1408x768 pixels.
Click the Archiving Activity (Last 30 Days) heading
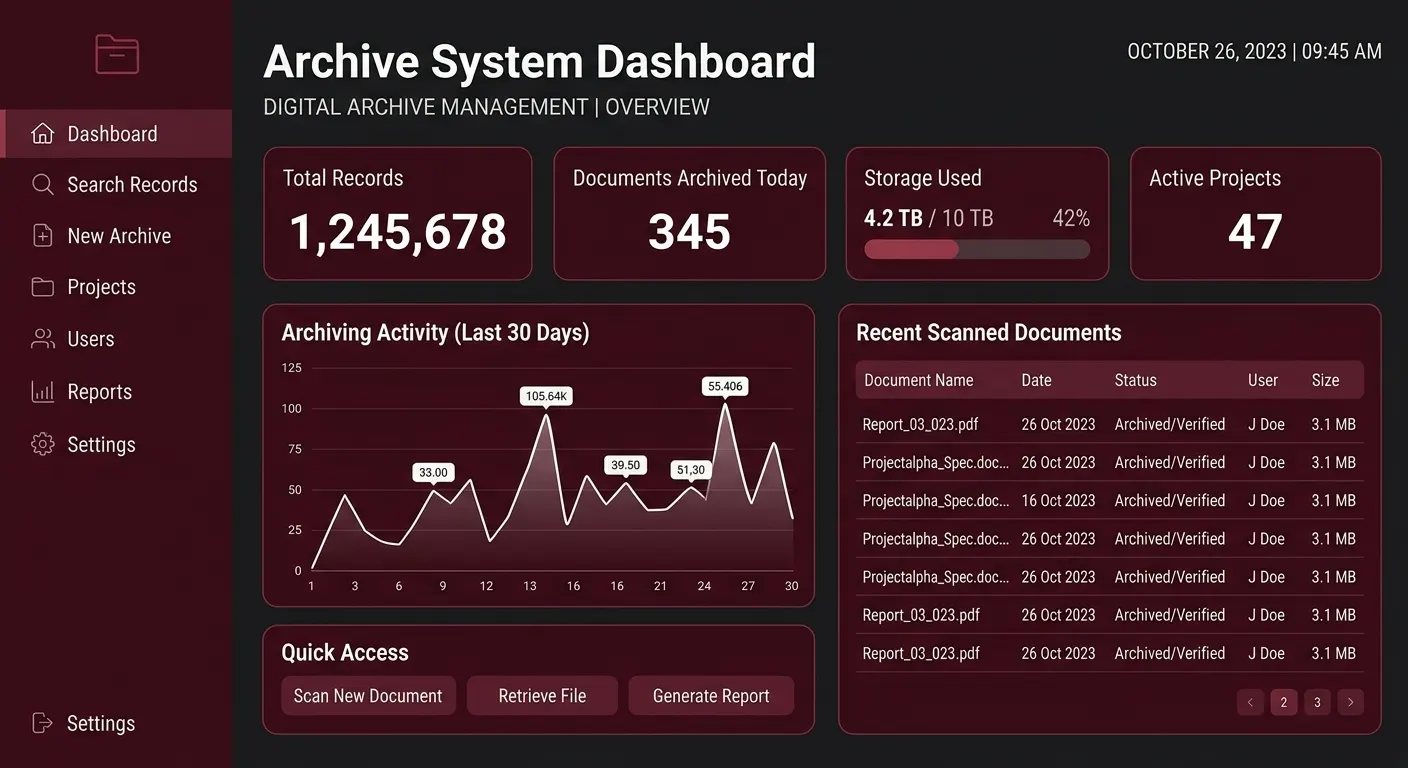click(x=435, y=333)
